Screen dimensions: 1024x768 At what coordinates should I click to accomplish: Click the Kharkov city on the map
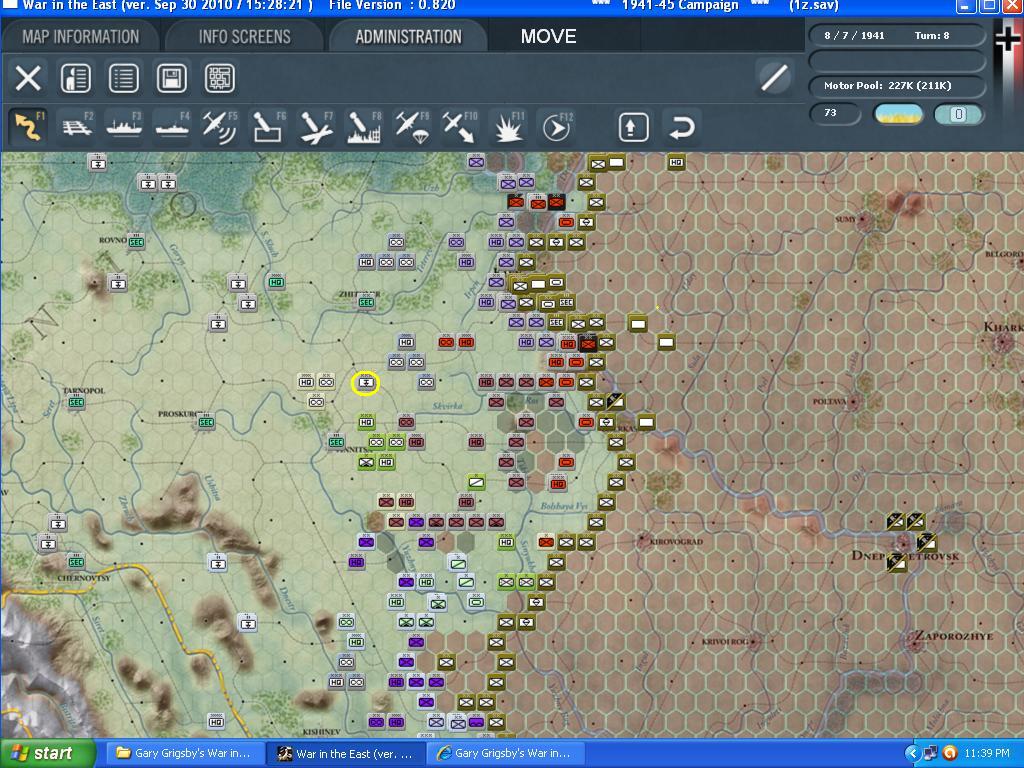pos(1000,341)
